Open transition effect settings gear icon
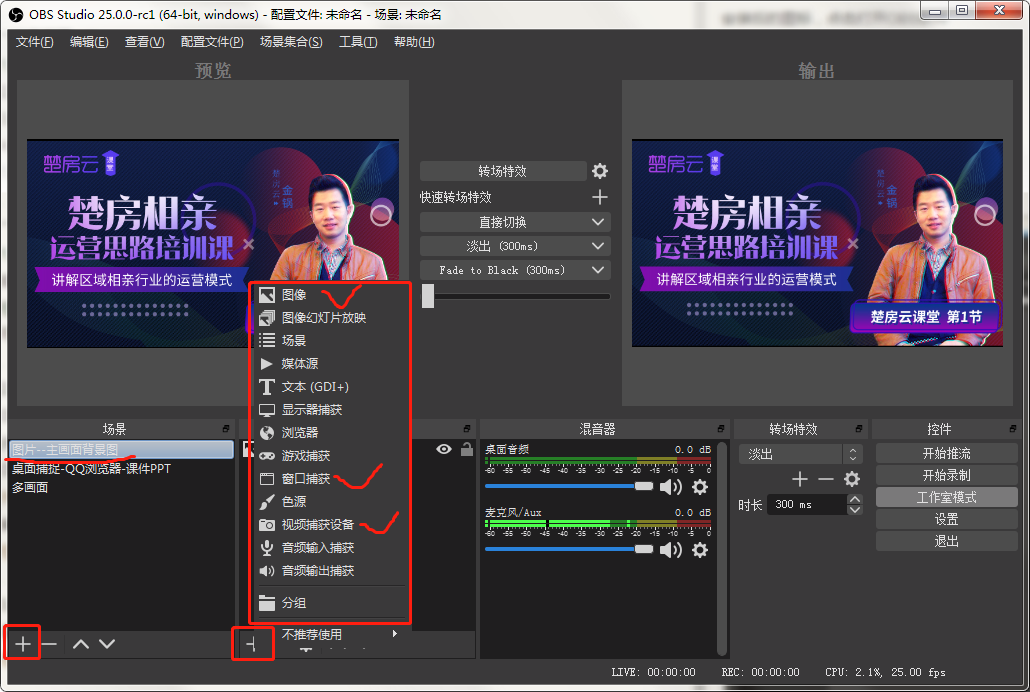Screen dimensions: 1030x692 tap(599, 171)
